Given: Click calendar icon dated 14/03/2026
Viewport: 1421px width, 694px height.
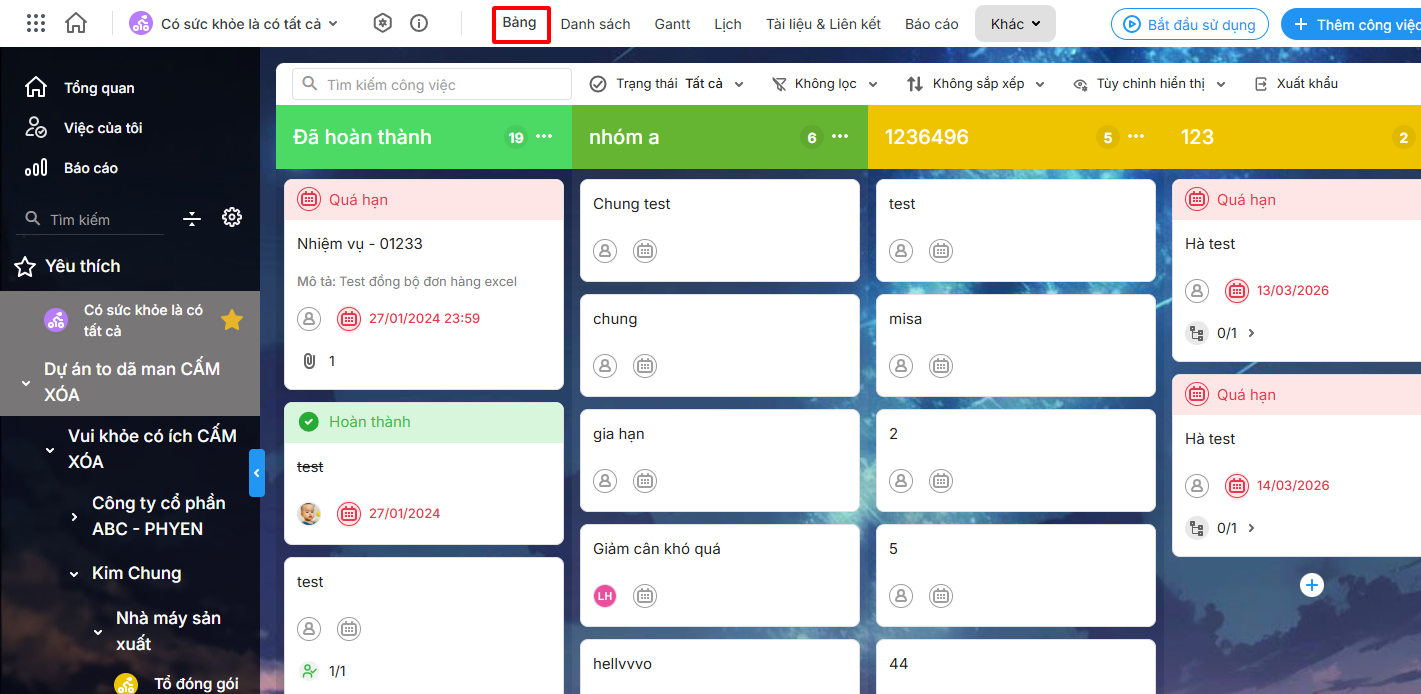Looking at the screenshot, I should point(1237,486).
